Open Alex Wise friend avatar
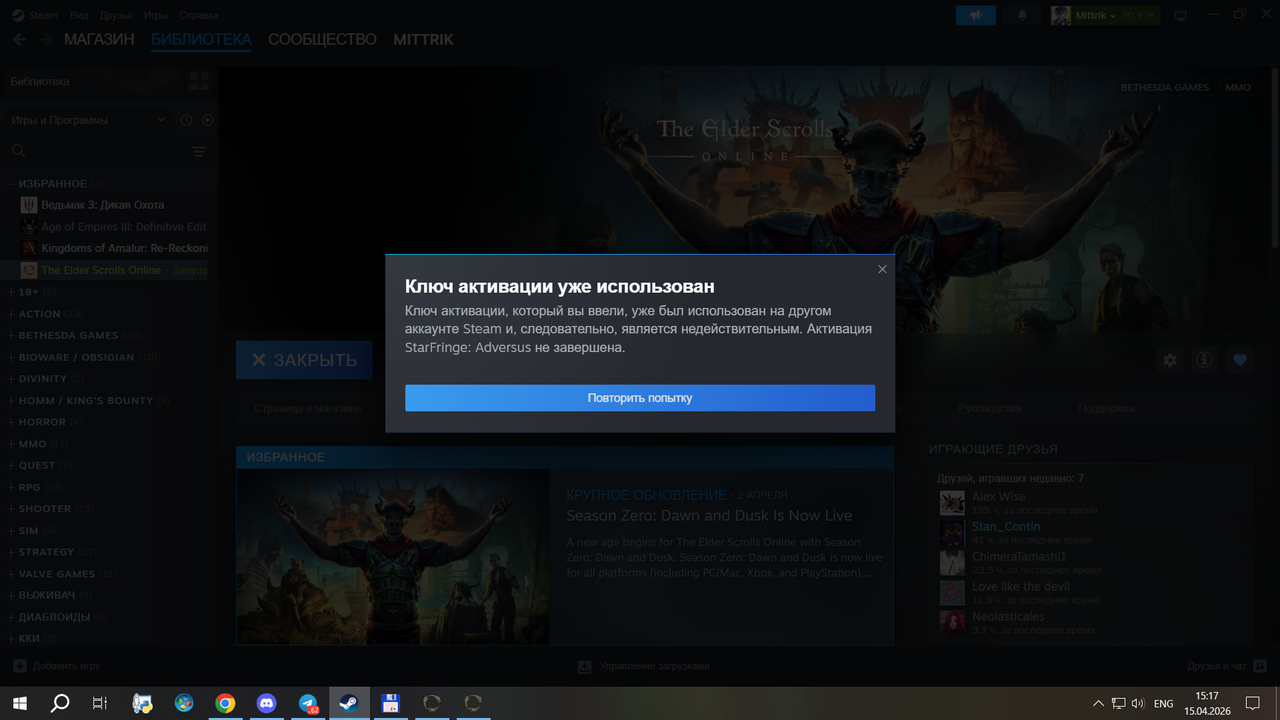The image size is (1280, 720). (x=952, y=502)
